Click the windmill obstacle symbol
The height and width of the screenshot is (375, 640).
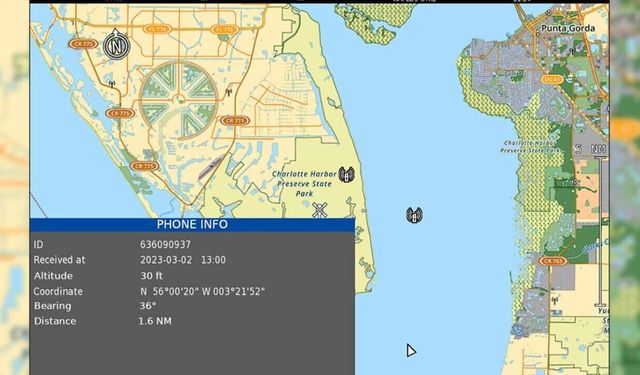coord(320,210)
